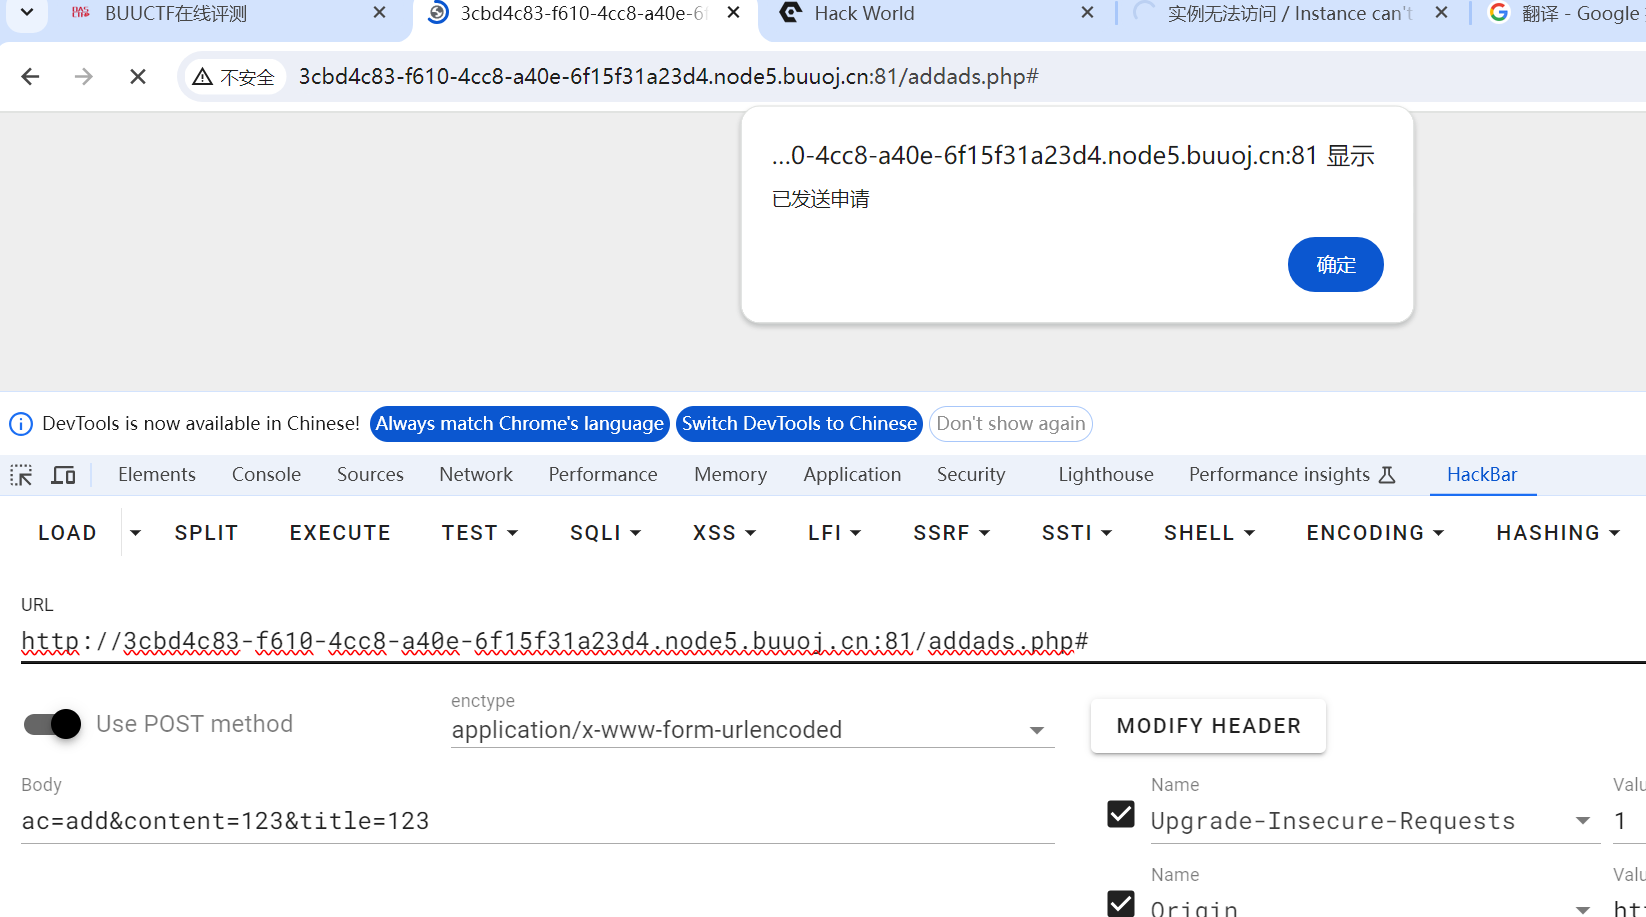Open the Lighthouse panel tab
1646x917 pixels.
point(1106,475)
